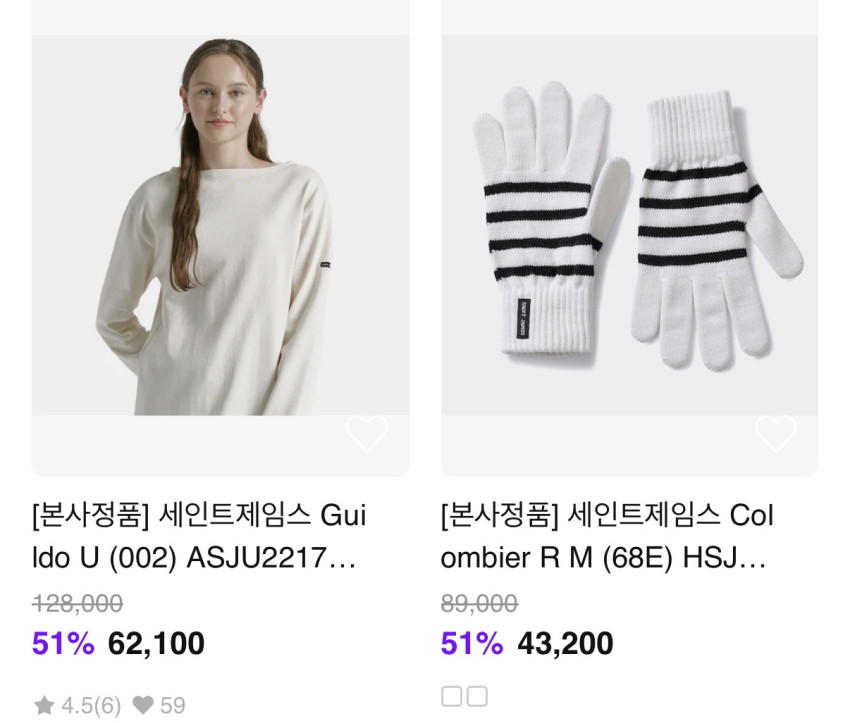Click the gray heart beside 59 likes
Viewport: 850px width, 723px height.
pyautogui.click(x=143, y=705)
